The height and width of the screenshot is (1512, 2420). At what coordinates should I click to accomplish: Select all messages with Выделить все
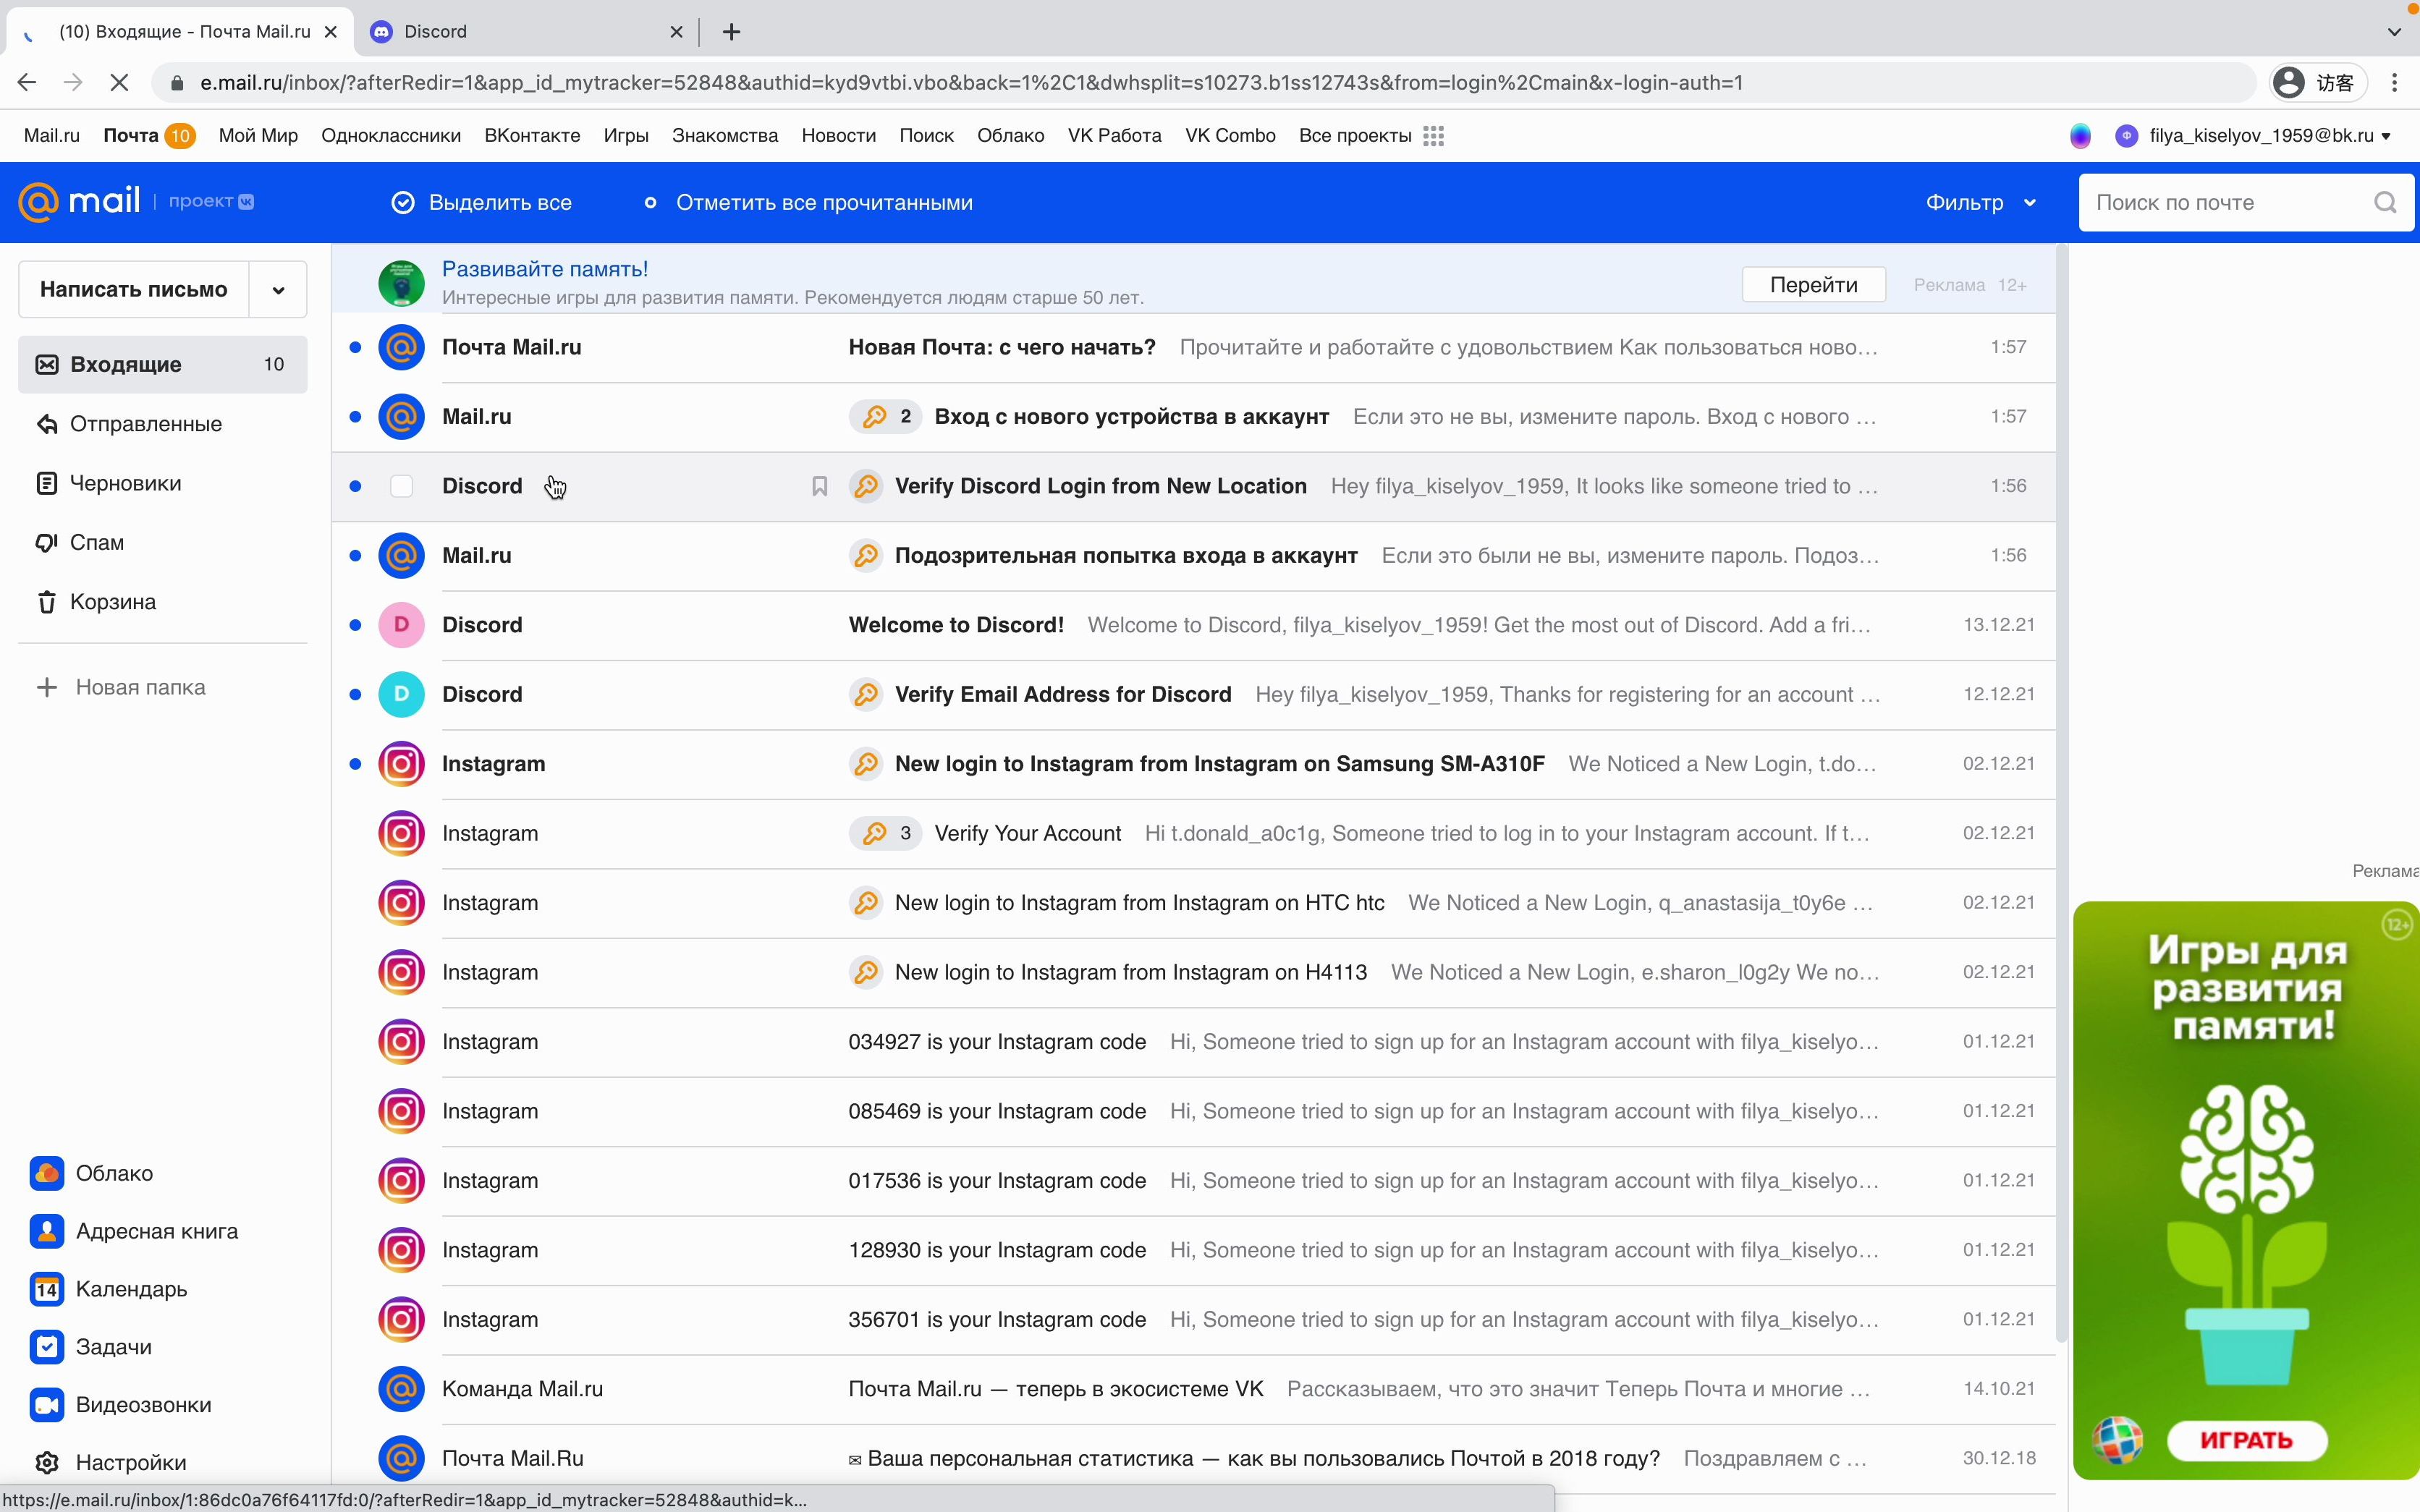(481, 203)
